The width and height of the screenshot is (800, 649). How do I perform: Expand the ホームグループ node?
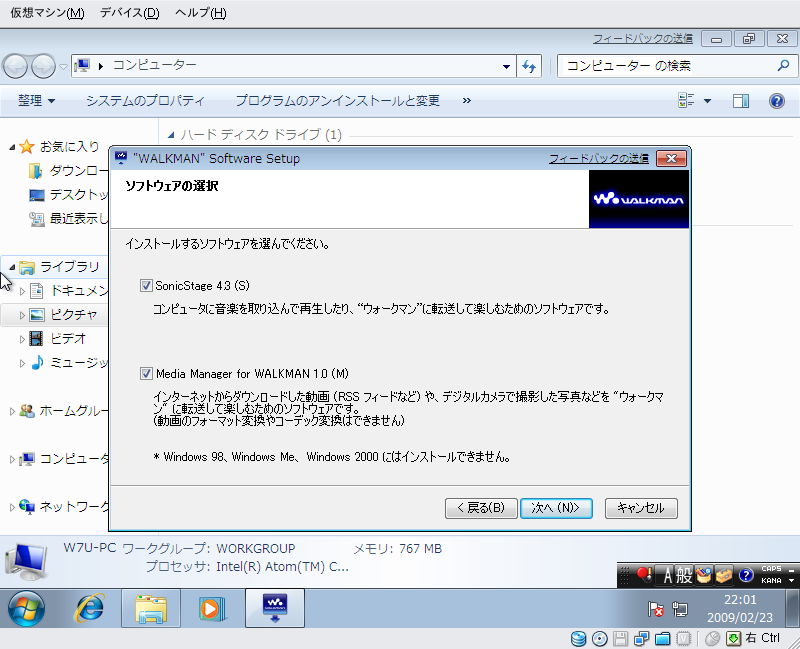12,411
